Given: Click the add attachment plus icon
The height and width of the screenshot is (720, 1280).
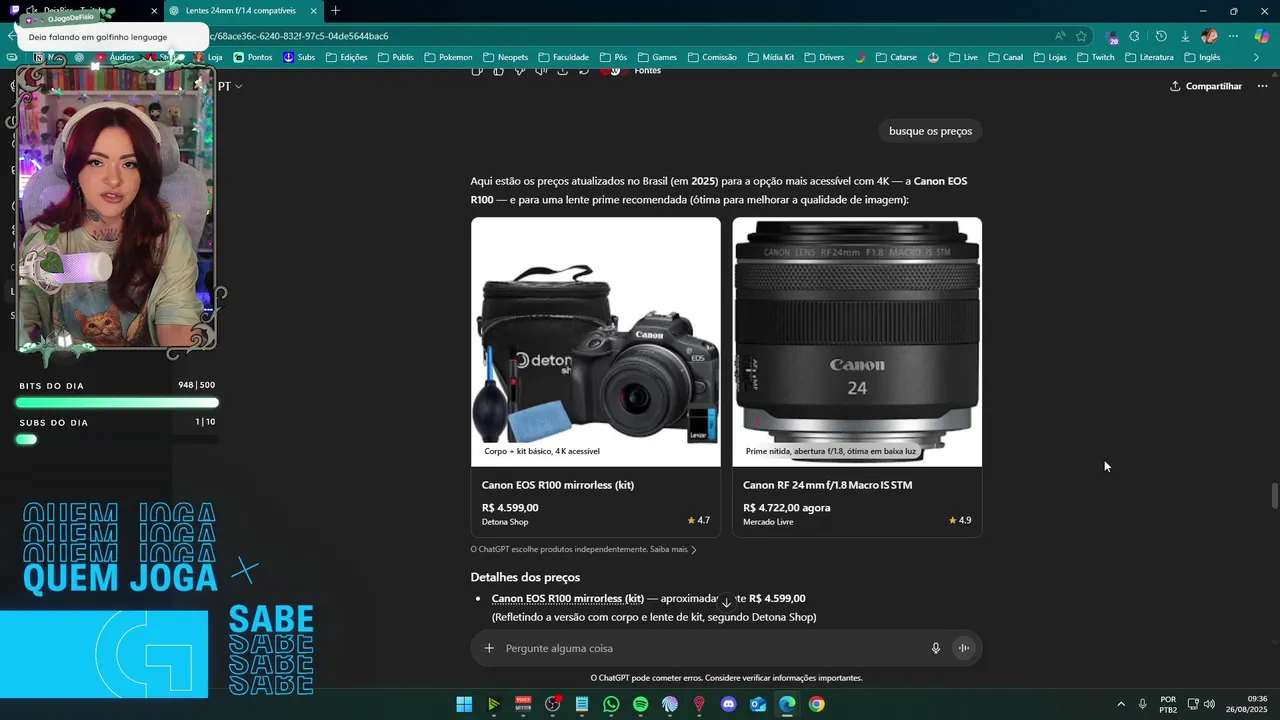Looking at the screenshot, I should tap(489, 648).
